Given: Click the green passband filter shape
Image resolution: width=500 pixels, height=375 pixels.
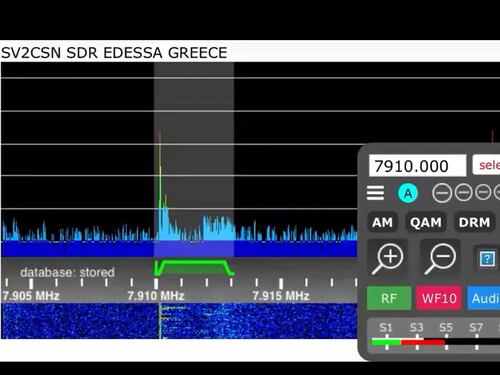Looking at the screenshot, I should click(x=194, y=268).
